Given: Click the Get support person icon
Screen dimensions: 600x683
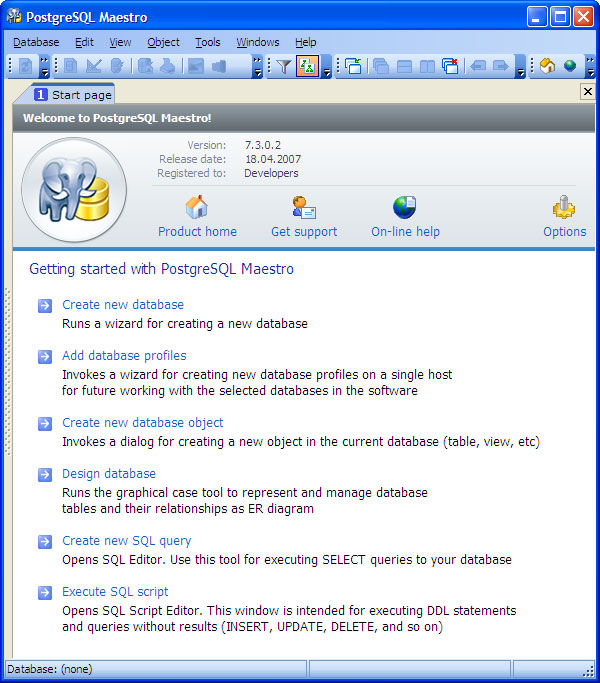Looking at the screenshot, I should pyautogui.click(x=304, y=207).
